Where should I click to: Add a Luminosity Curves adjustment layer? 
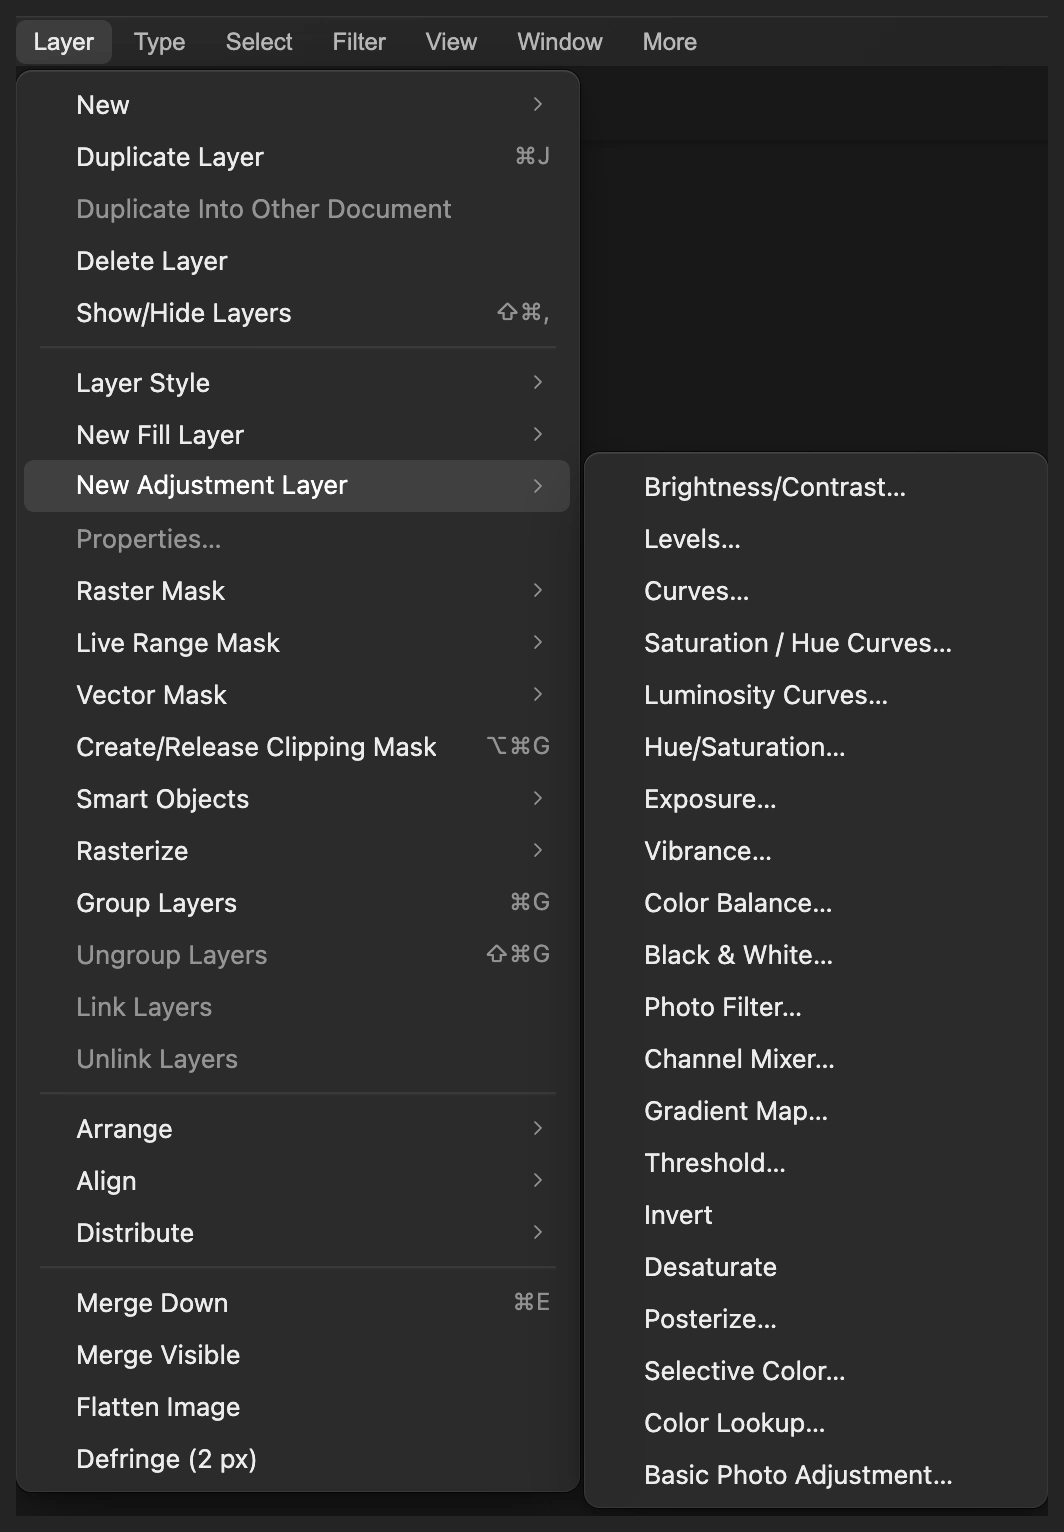pos(815,695)
